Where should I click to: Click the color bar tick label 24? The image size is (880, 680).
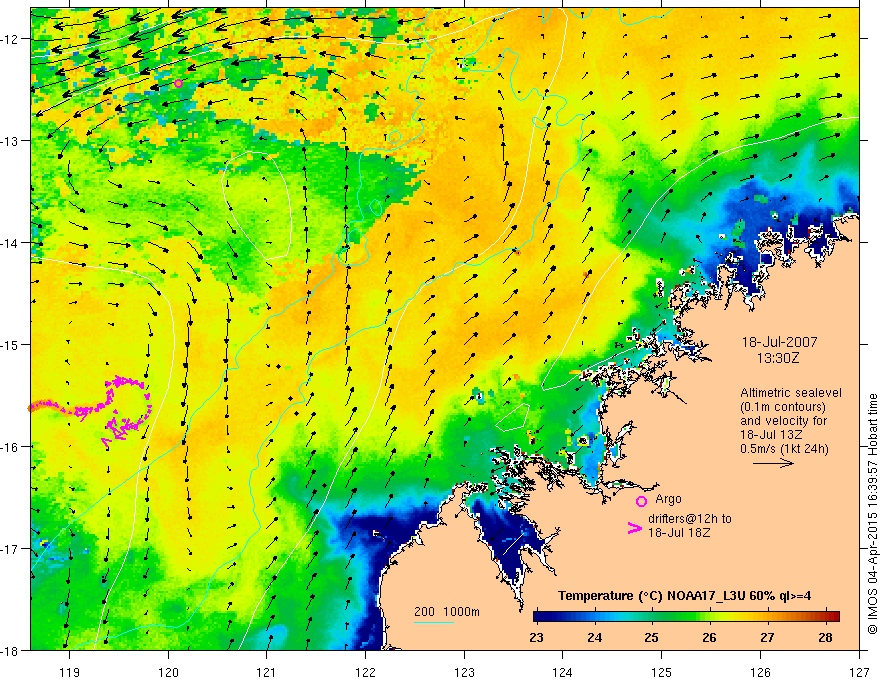click(x=594, y=637)
